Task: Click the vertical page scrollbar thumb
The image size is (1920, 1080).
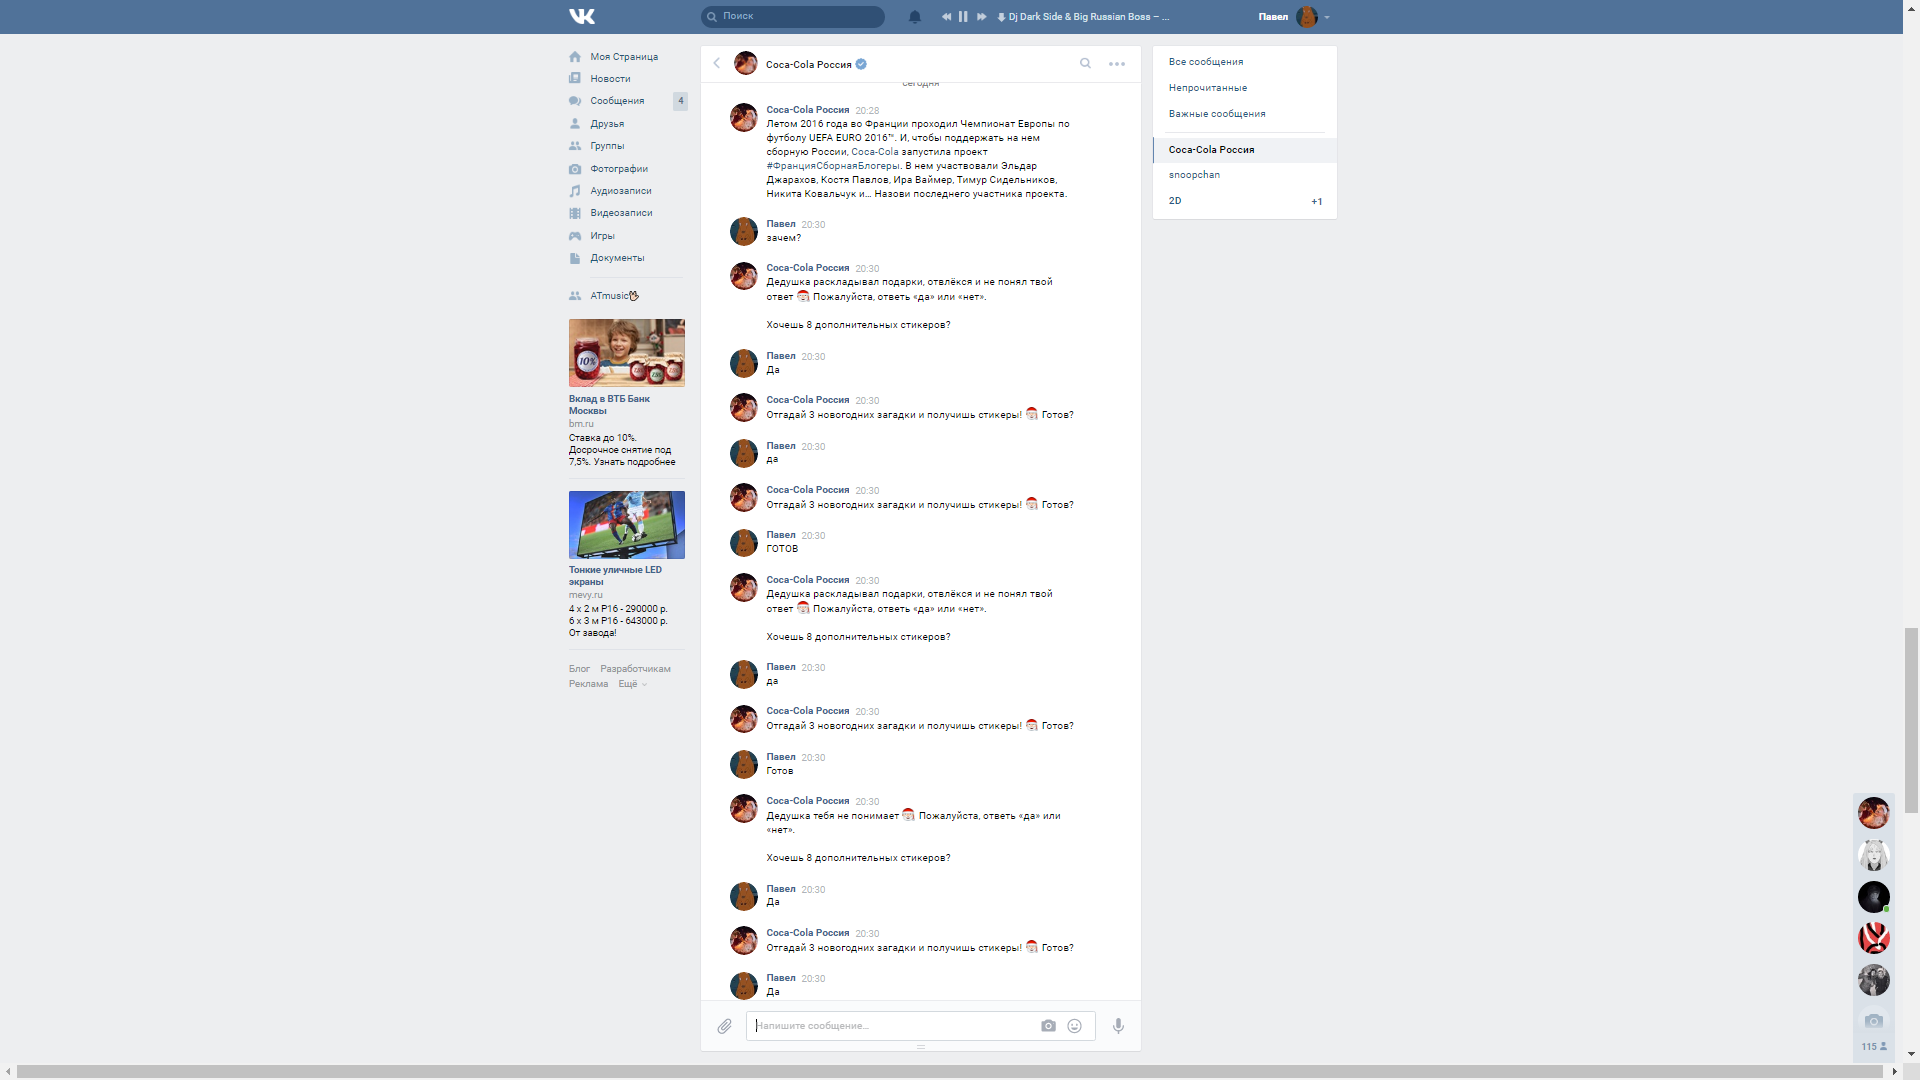Action: coord(1911,720)
